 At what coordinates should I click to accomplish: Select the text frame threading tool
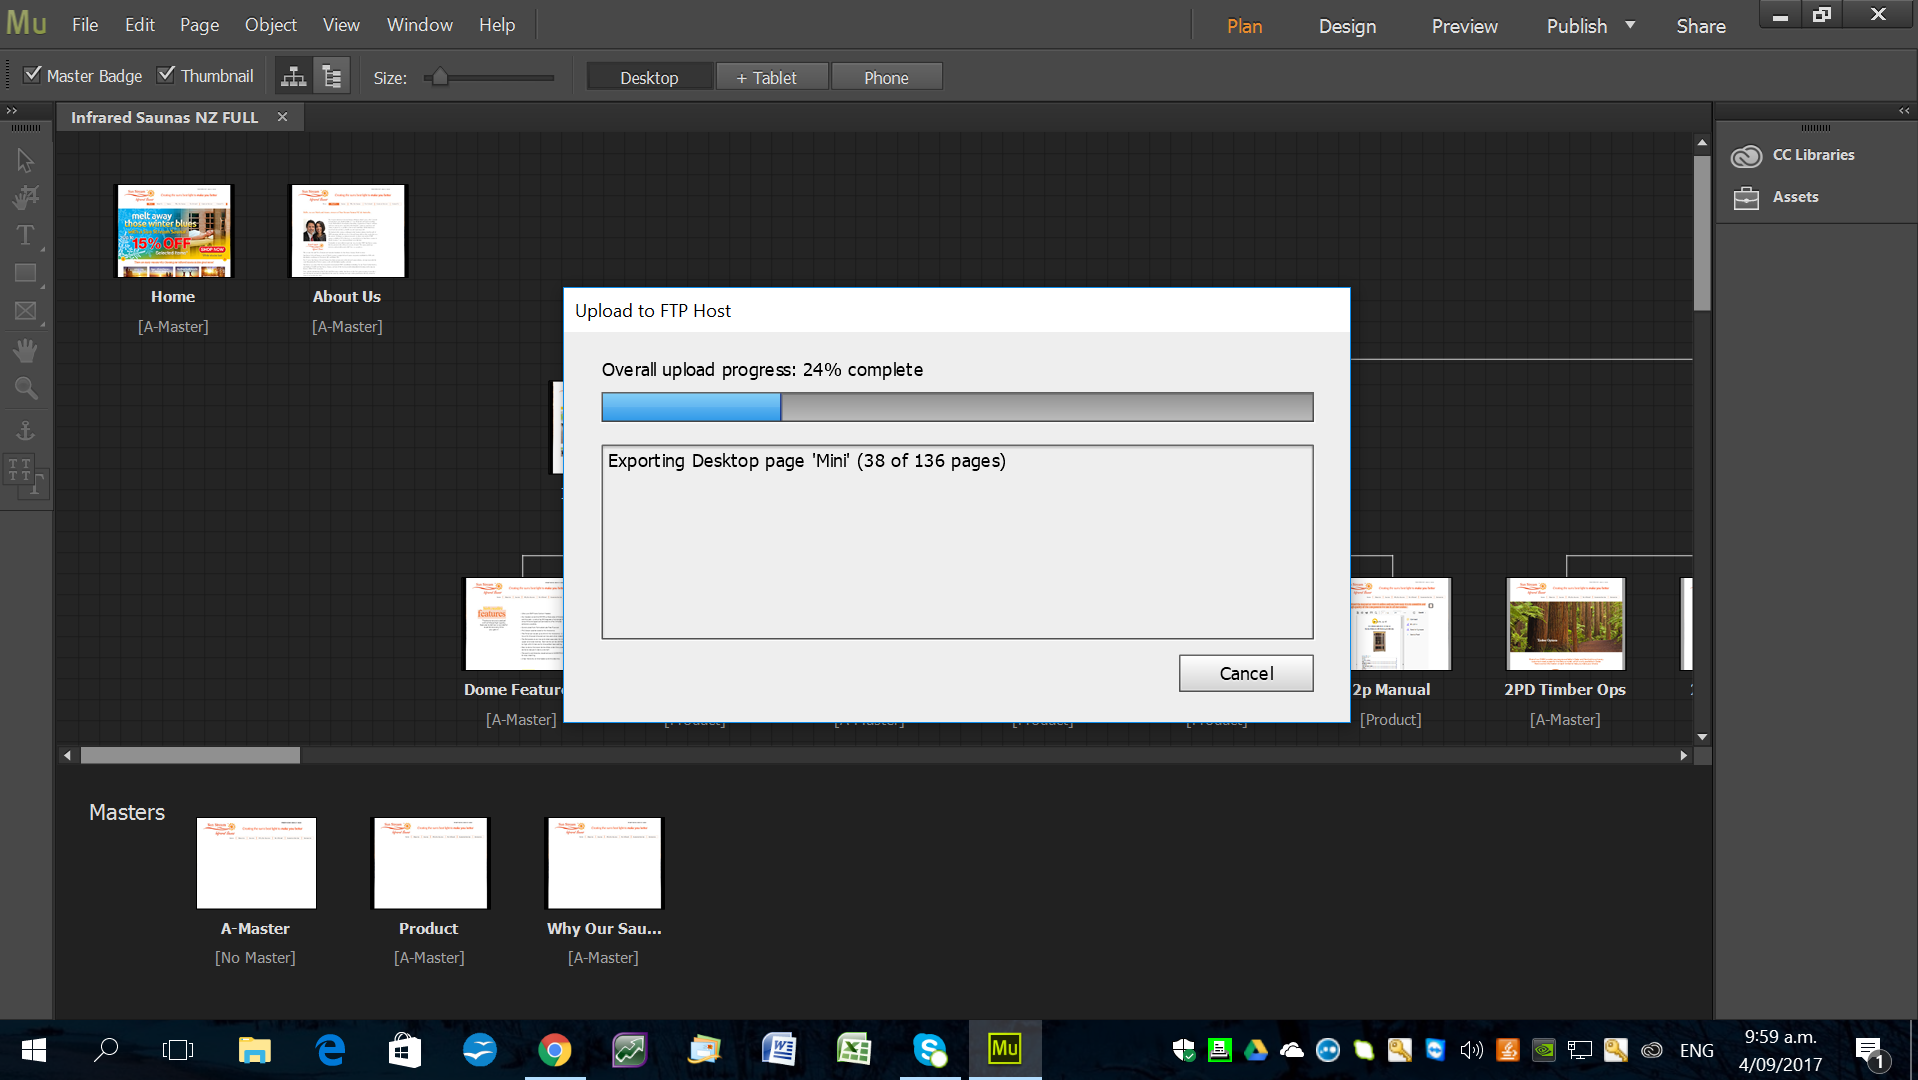pos(25,475)
